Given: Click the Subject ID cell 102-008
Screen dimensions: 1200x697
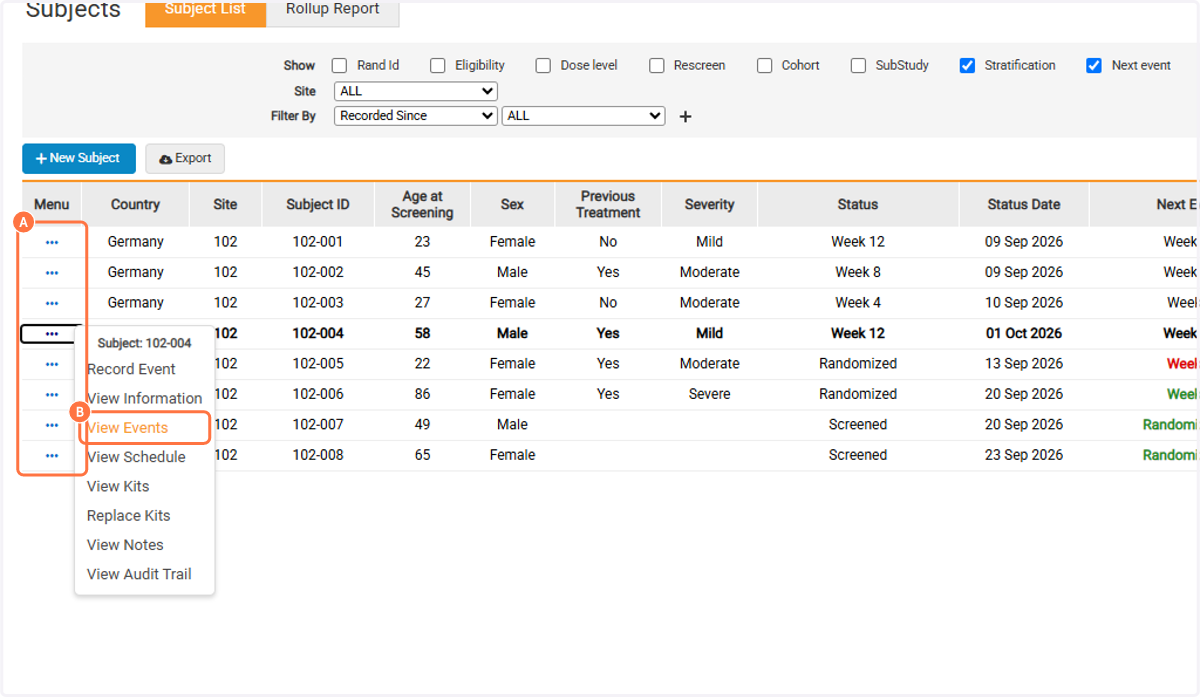Looking at the screenshot, I should pyautogui.click(x=318, y=455).
